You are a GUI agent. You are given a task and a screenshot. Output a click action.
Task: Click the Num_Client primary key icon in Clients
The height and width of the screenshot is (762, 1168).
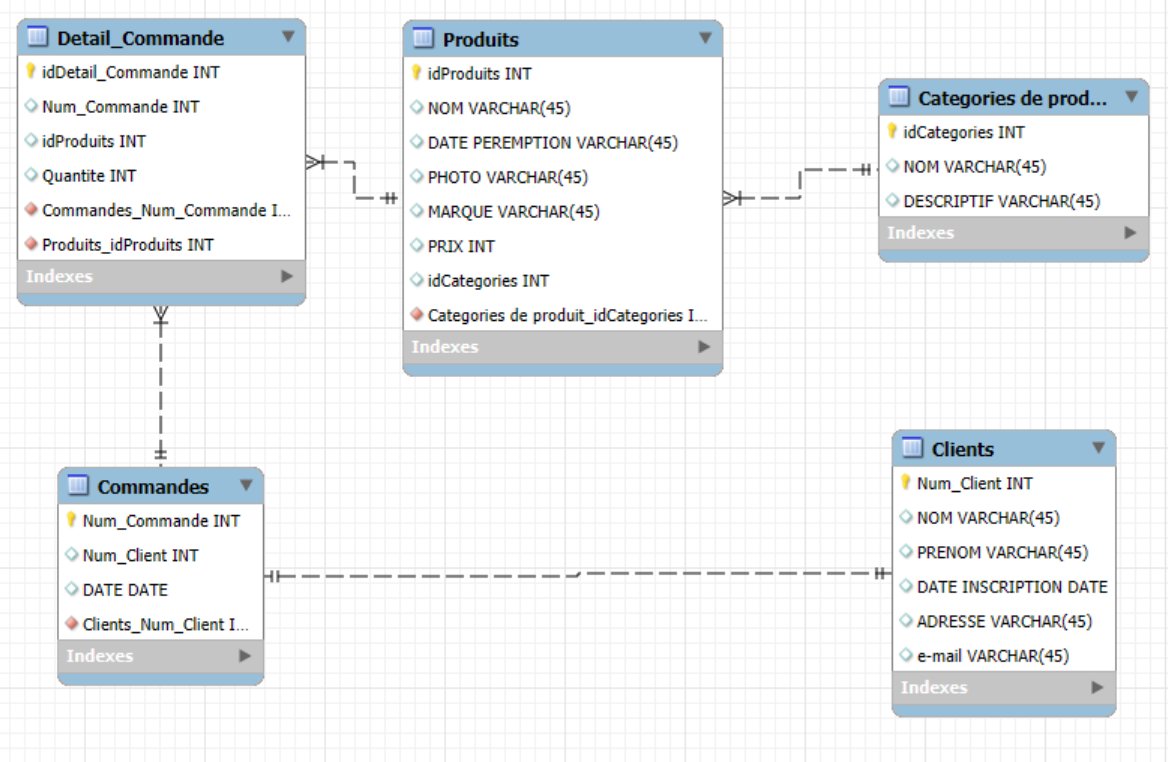point(906,483)
